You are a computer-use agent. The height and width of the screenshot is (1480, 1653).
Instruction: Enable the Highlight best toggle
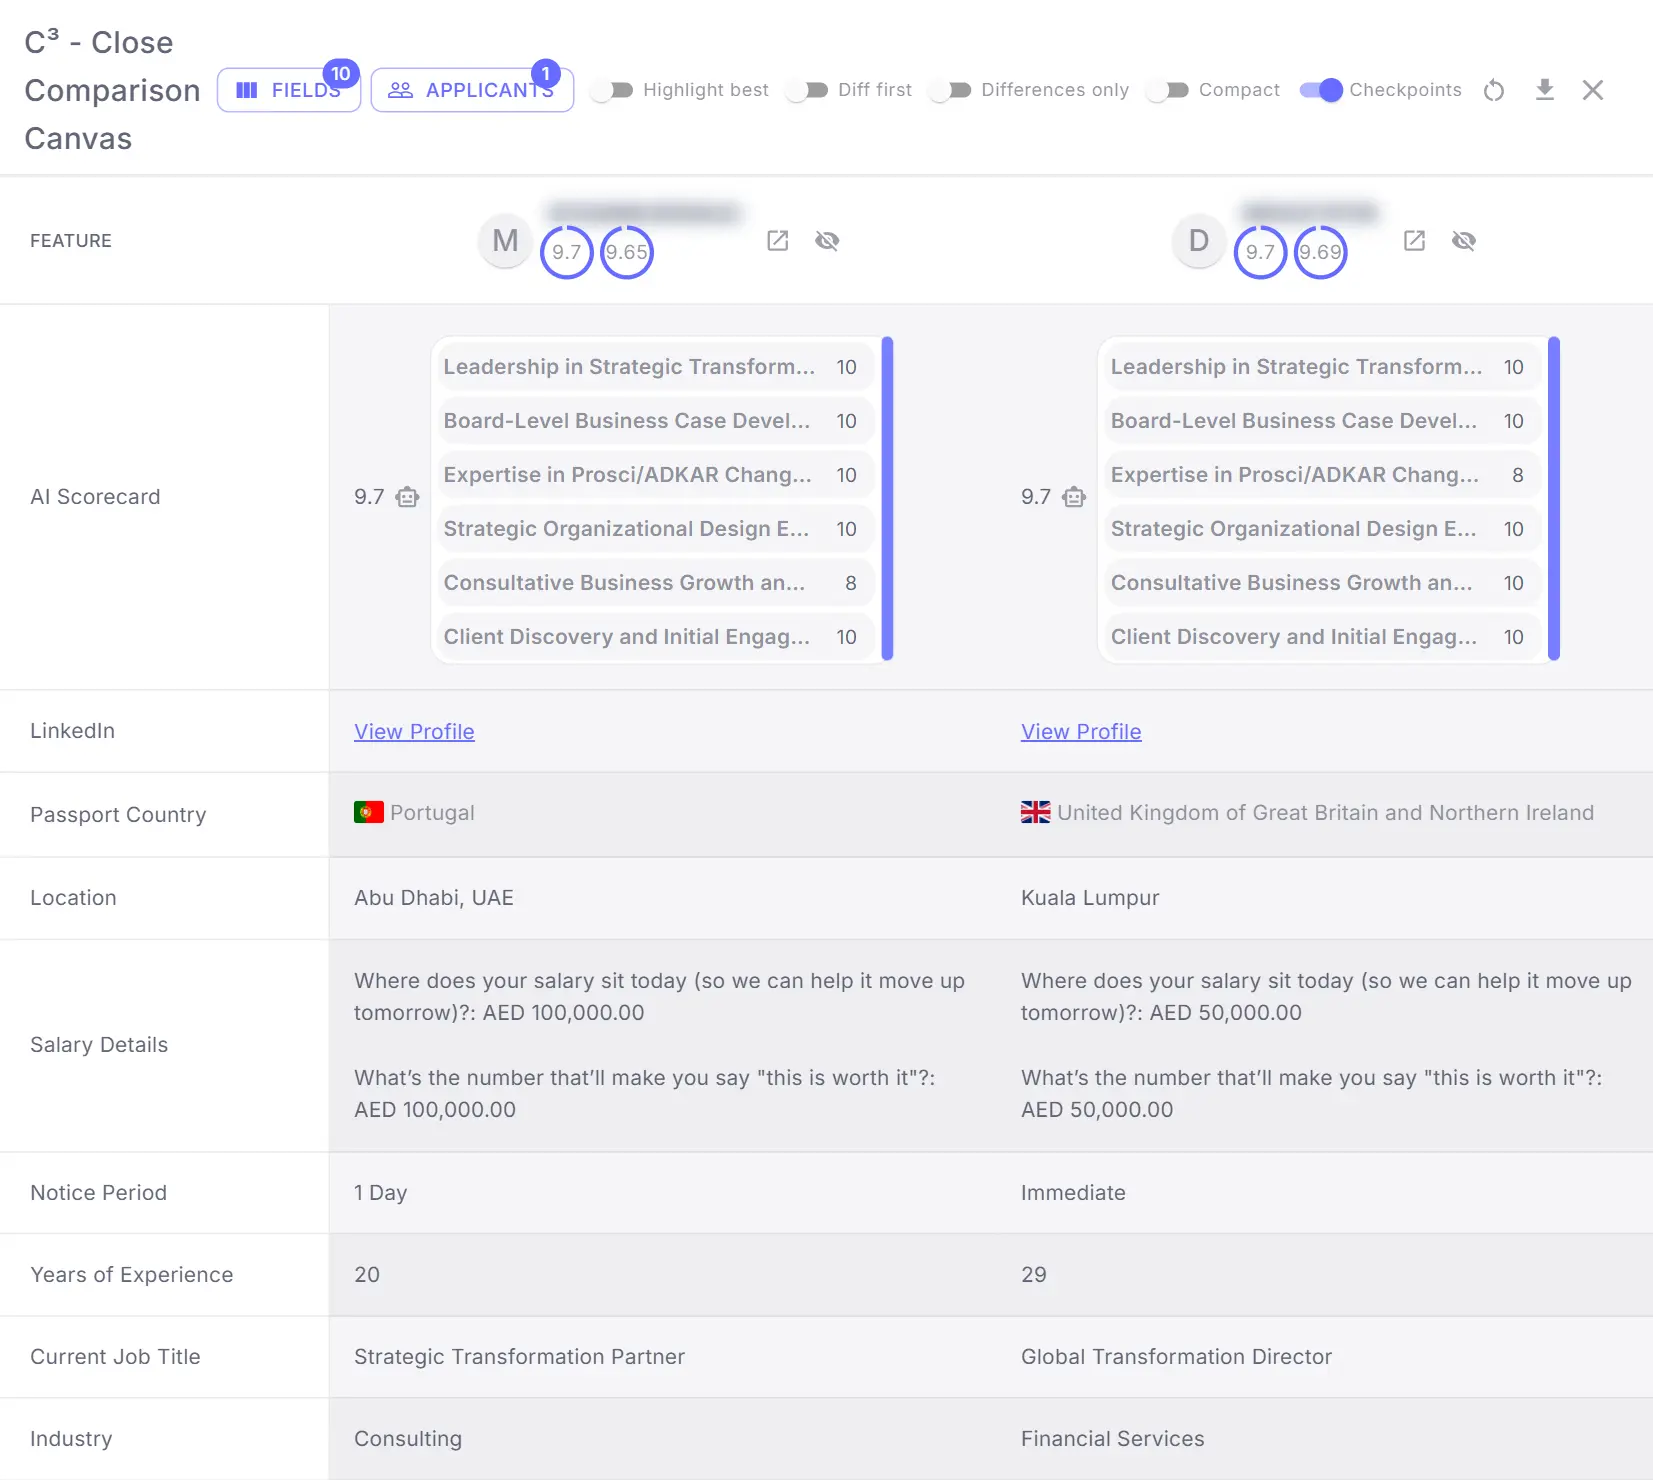(x=612, y=90)
